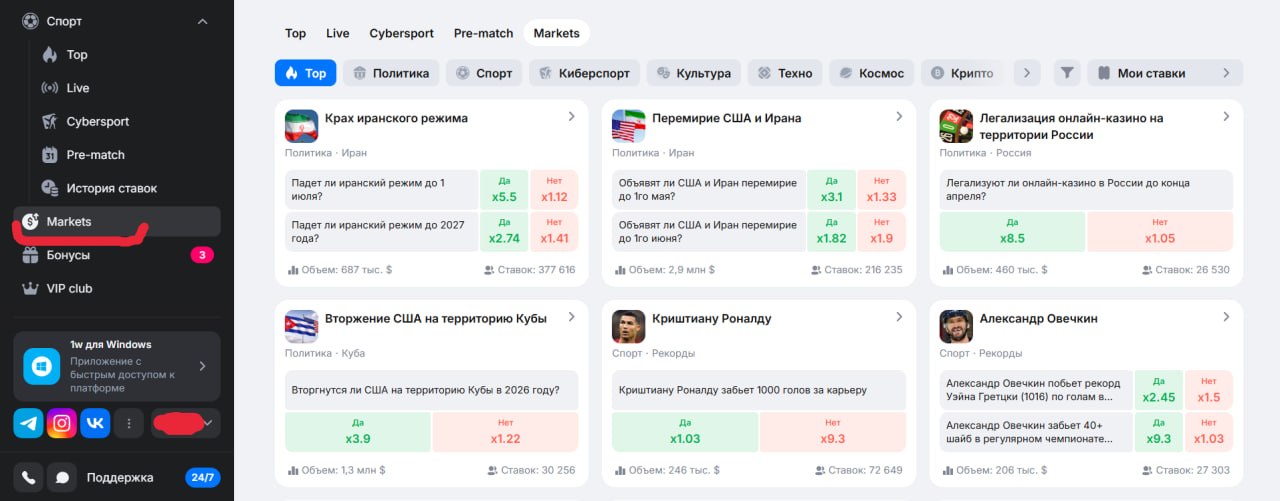Select the Киберспорт category chip
This screenshot has width=1280, height=501.
583,73
